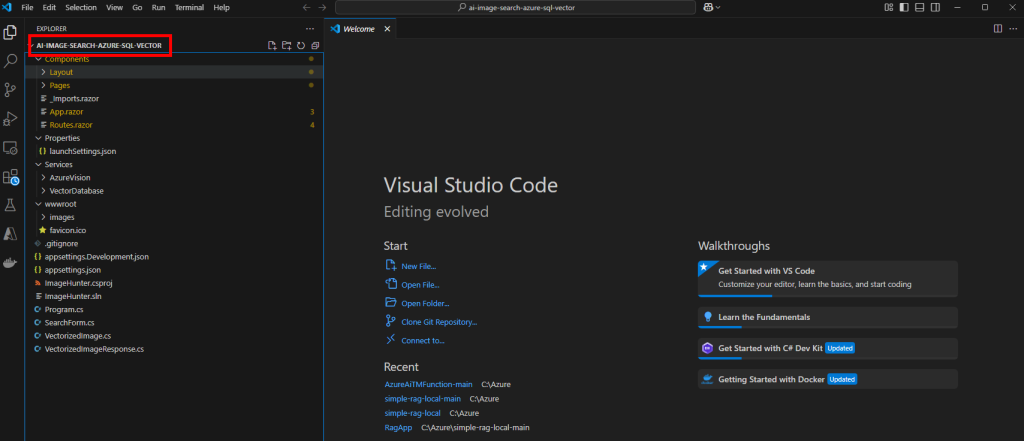
Task: Open the Search view in activity bar
Action: 10,61
